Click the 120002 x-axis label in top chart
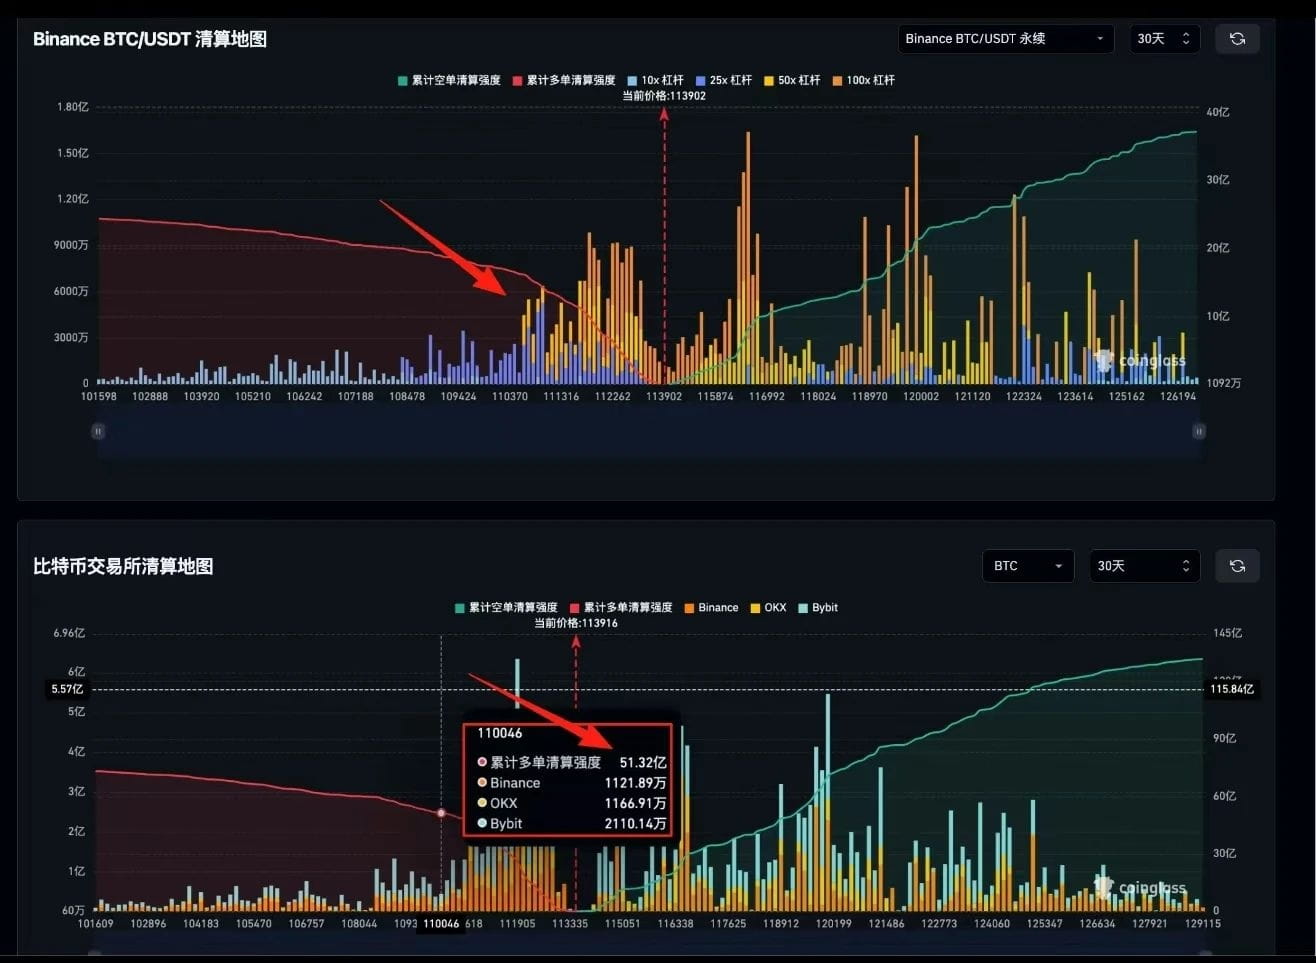Image resolution: width=1316 pixels, height=963 pixels. [921, 397]
